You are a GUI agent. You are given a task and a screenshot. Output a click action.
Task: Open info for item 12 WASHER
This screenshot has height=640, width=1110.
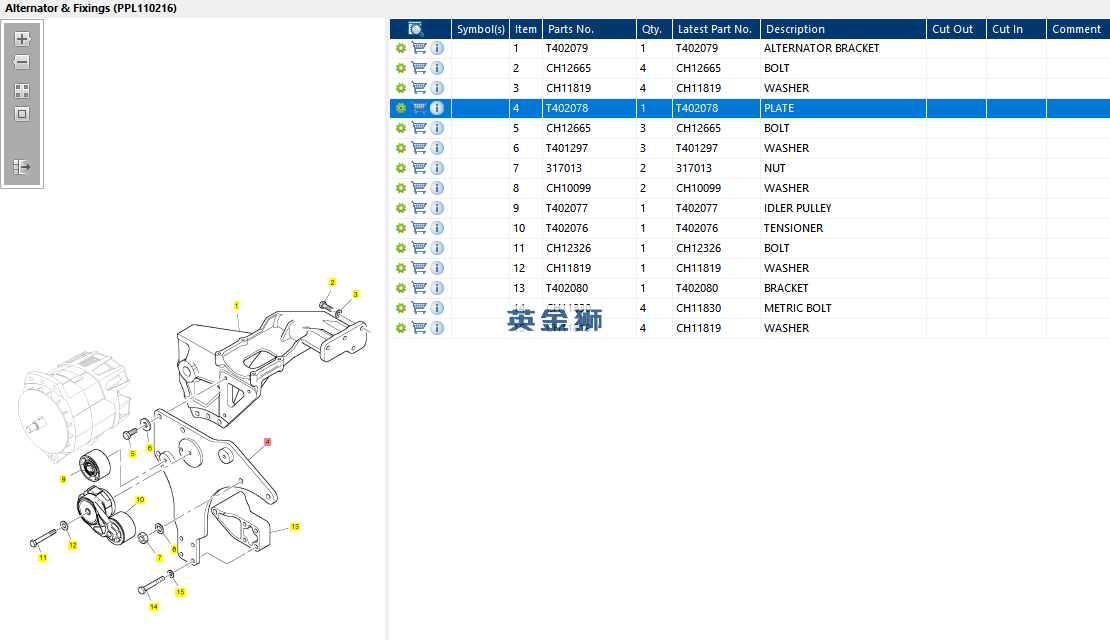click(x=437, y=268)
